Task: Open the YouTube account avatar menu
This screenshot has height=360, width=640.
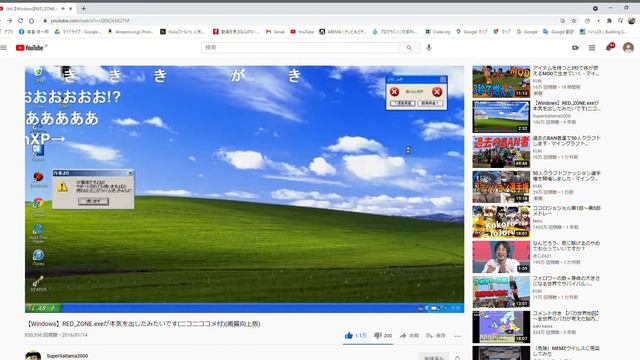Action: 628,47
